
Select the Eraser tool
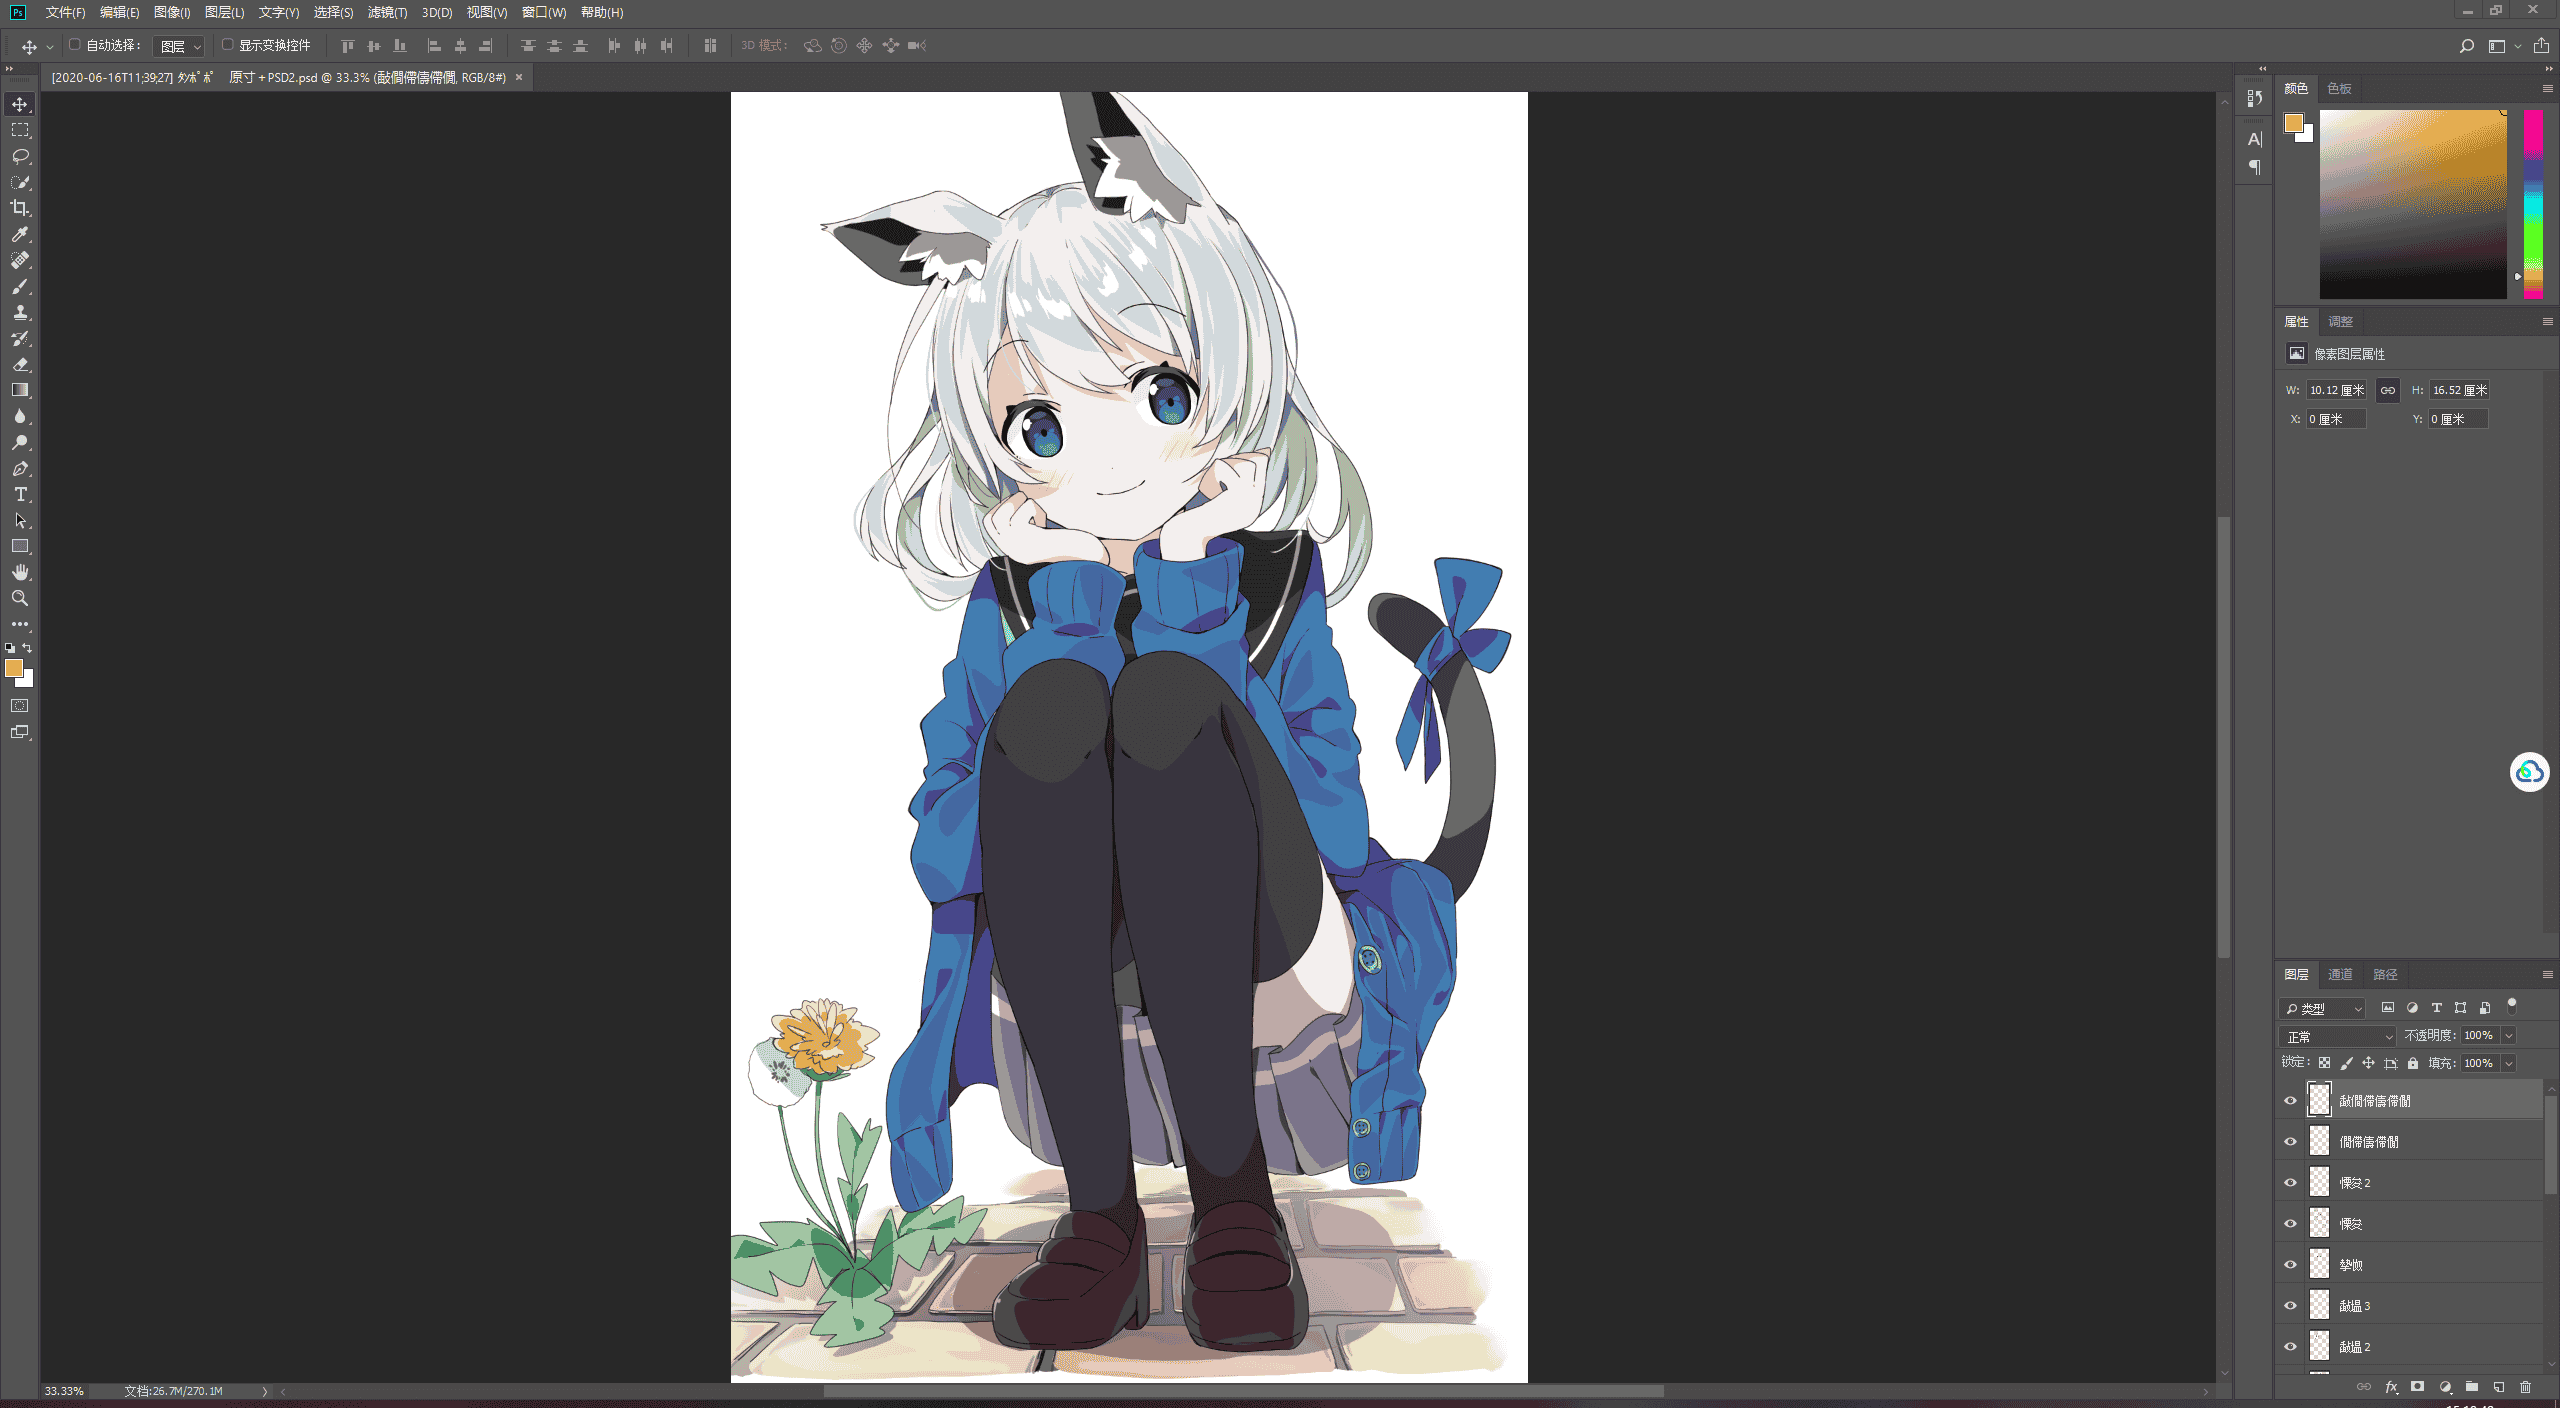[20, 364]
